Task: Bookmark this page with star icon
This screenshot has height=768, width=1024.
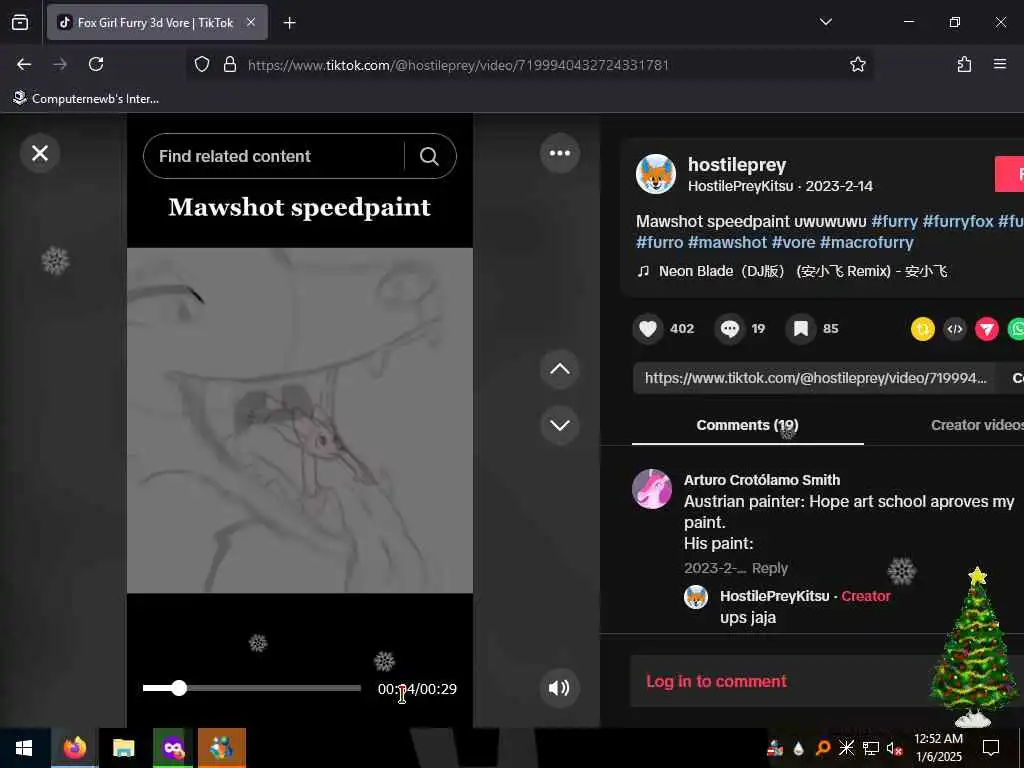Action: coord(857,64)
